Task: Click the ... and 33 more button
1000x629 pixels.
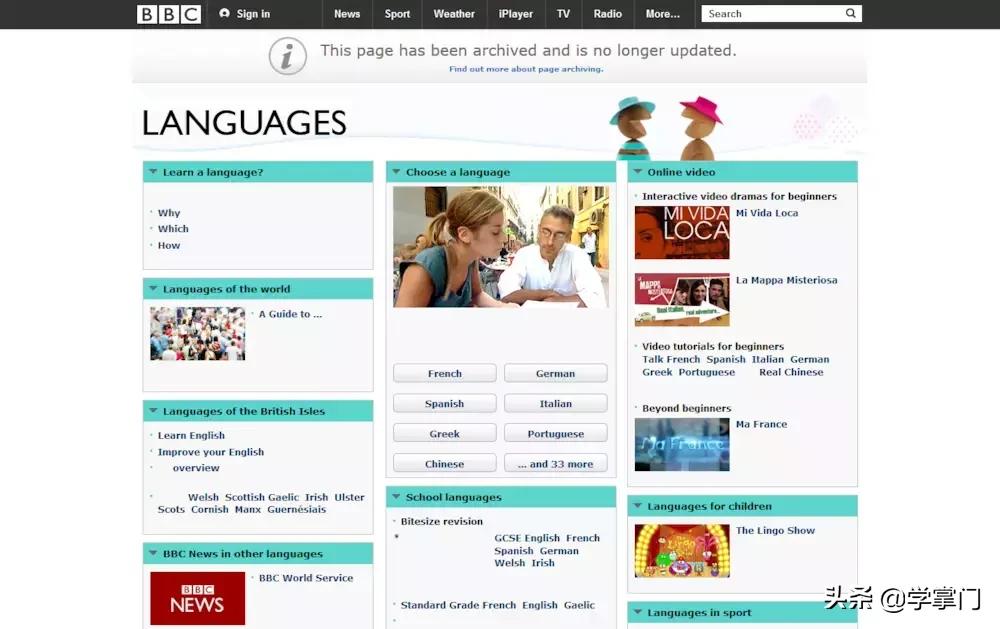Action: coord(555,464)
